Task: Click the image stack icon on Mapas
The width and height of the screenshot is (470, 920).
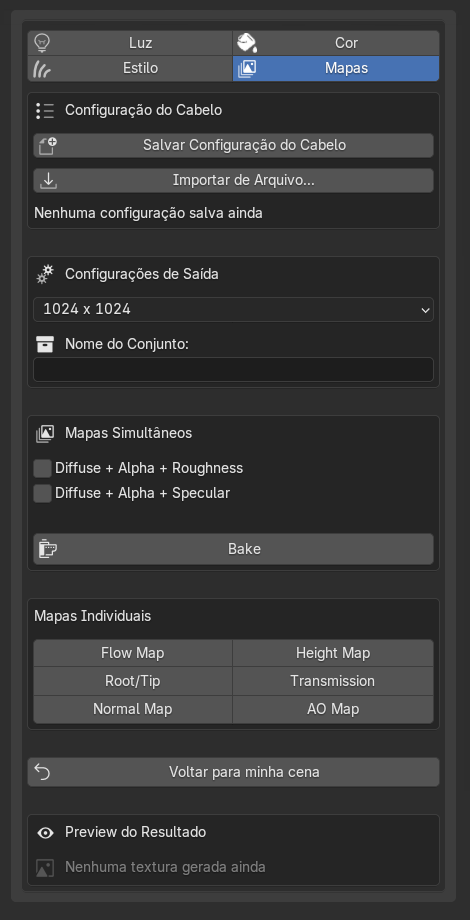Action: point(247,69)
